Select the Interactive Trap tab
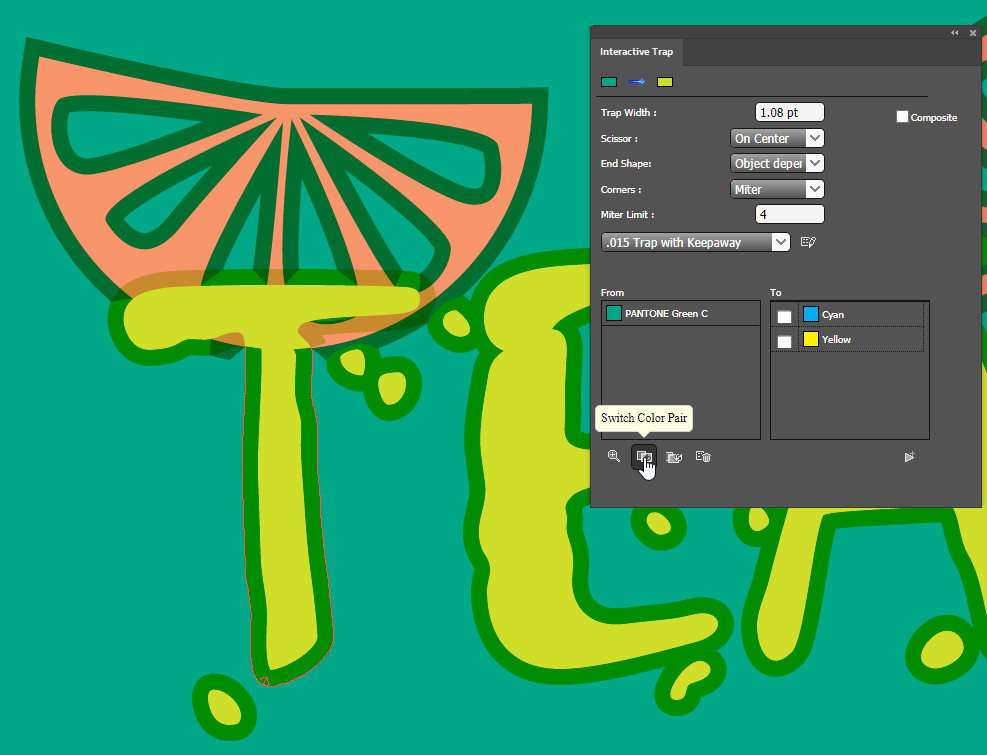 [x=636, y=52]
